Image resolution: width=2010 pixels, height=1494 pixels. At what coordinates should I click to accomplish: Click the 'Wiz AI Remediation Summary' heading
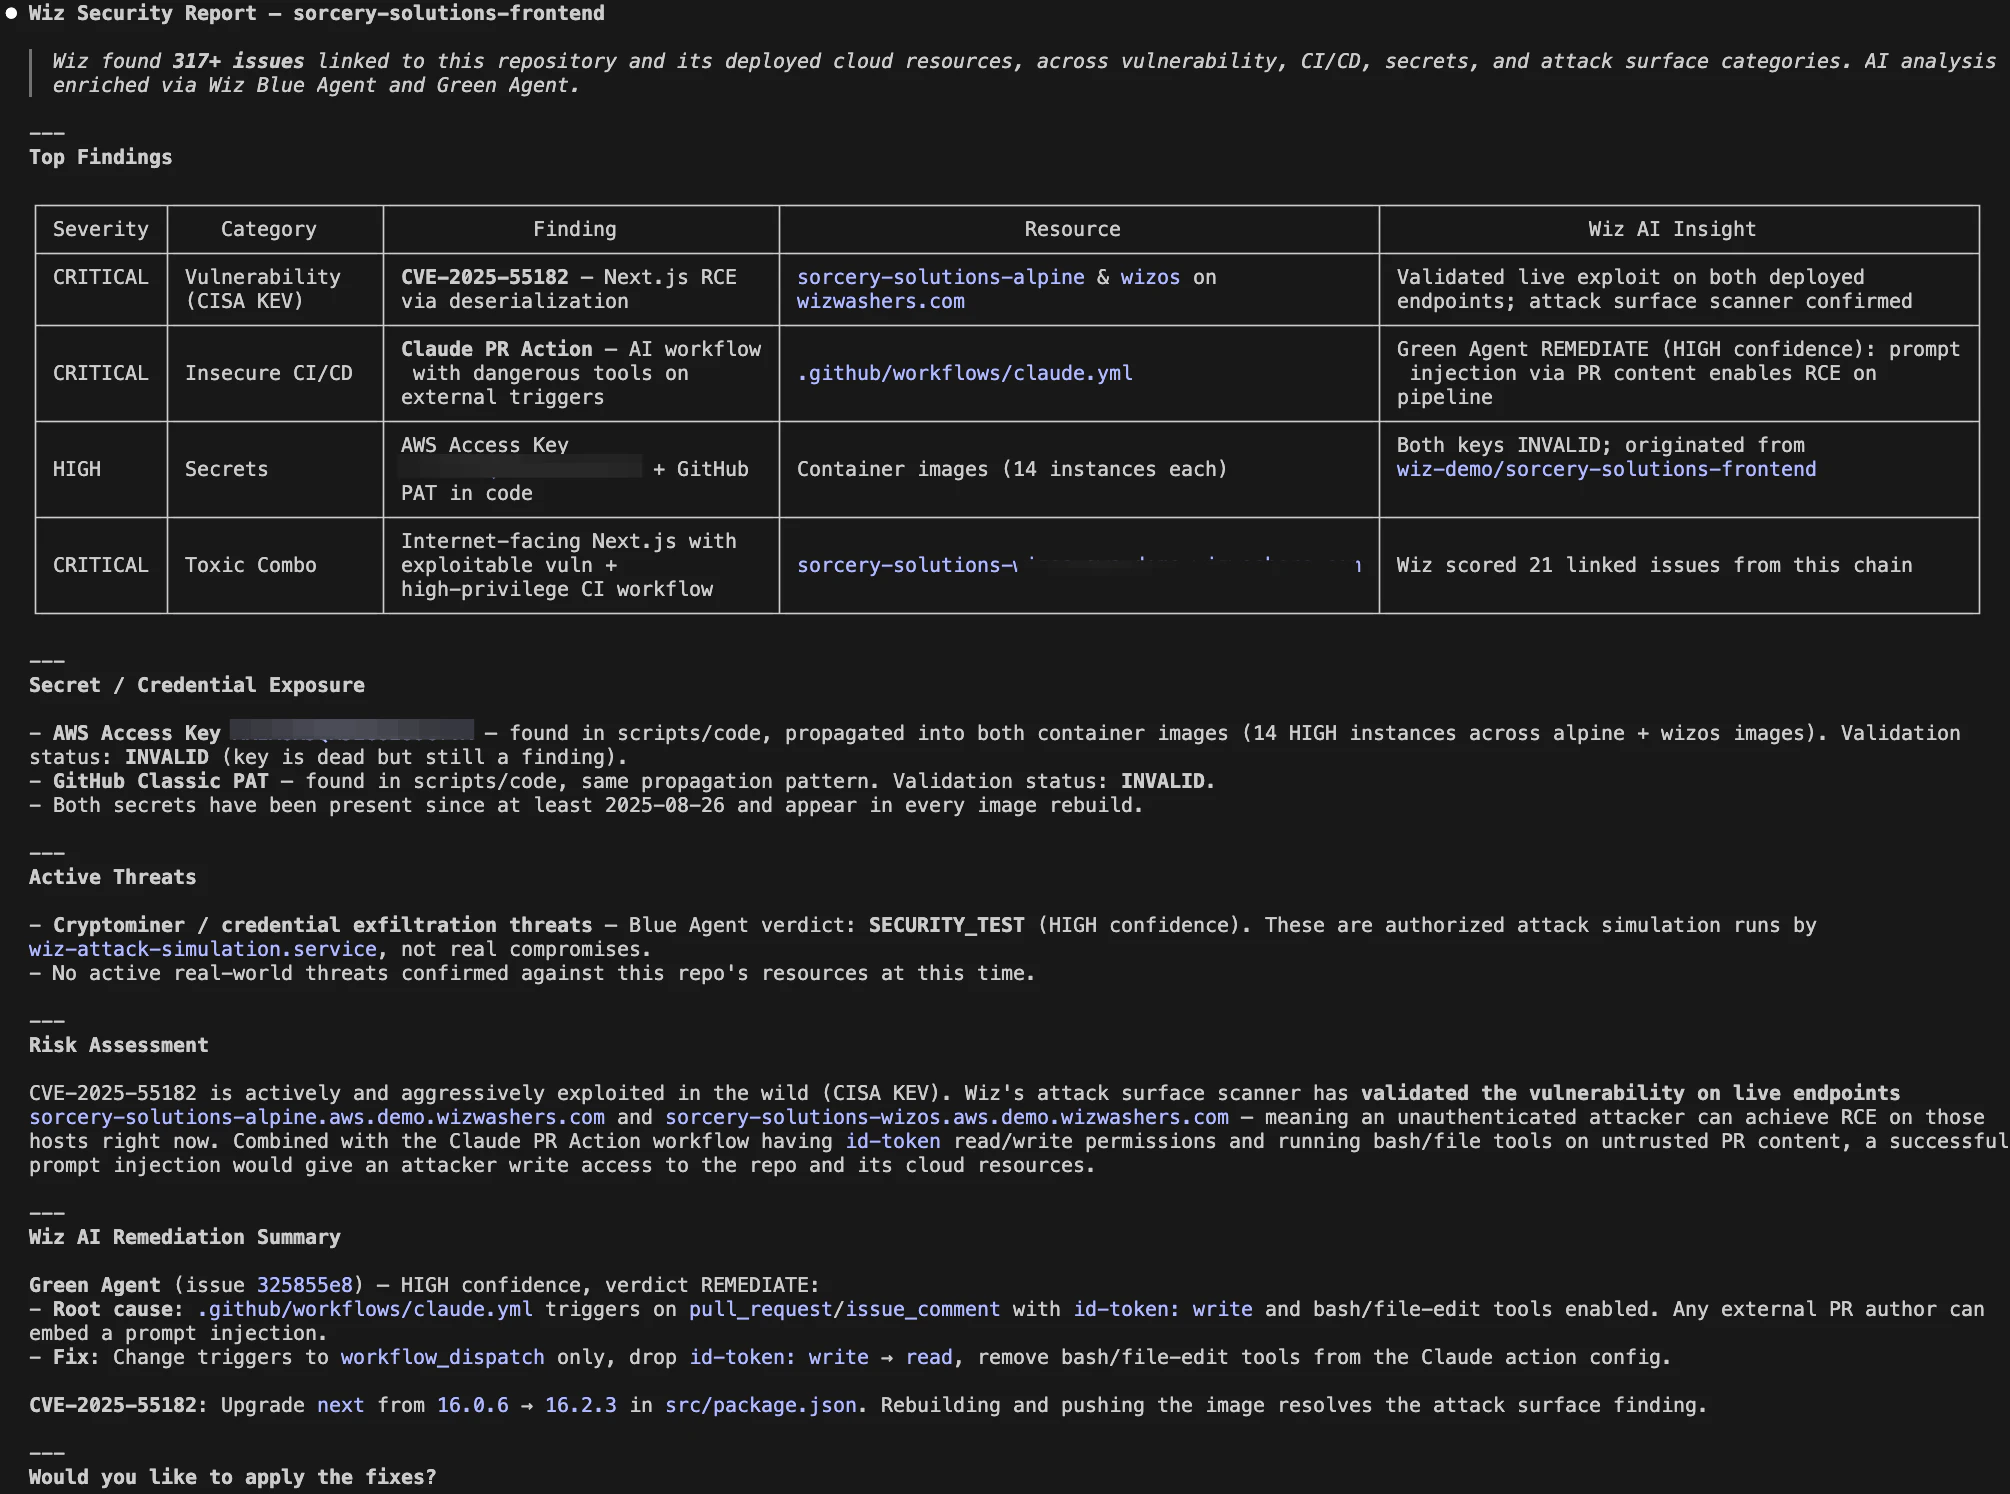[185, 1237]
